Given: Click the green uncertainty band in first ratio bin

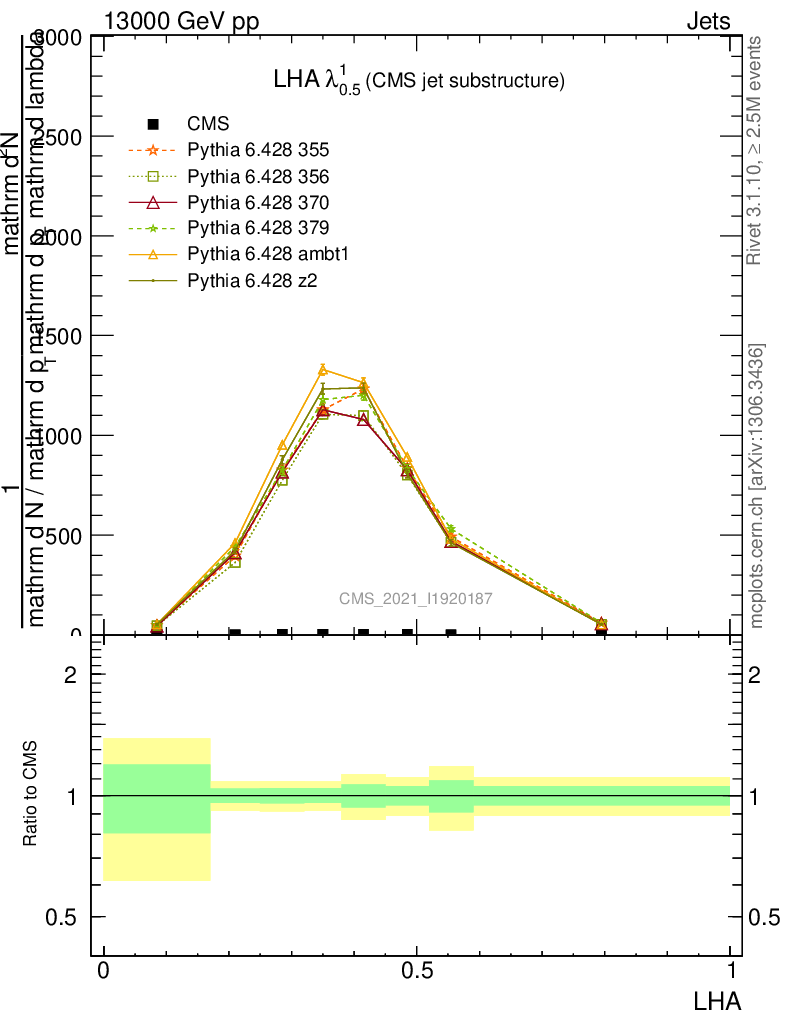Looking at the screenshot, I should point(157,799).
